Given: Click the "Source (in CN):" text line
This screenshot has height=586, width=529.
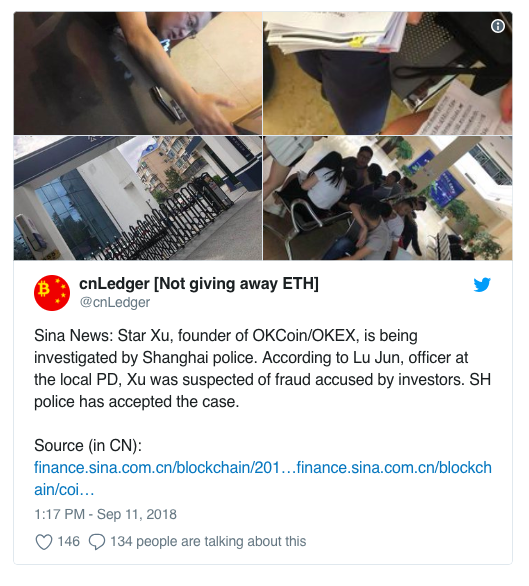Looking at the screenshot, I should (88, 445).
